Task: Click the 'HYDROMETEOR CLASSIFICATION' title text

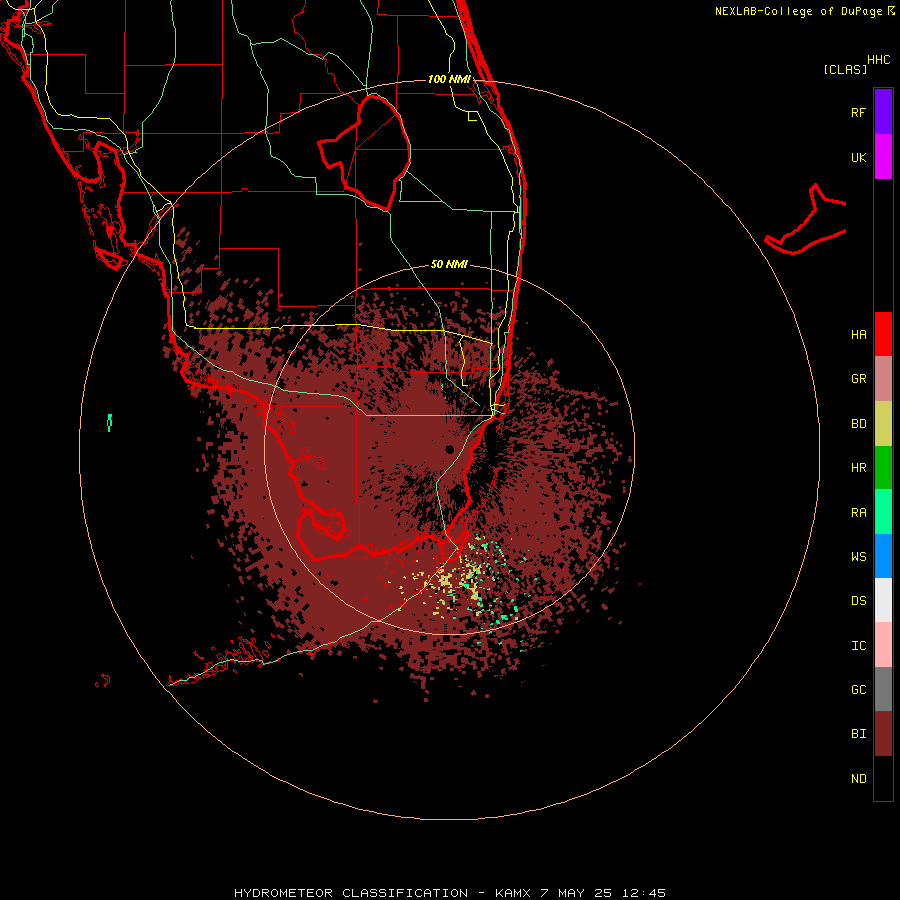Action: tap(351, 893)
